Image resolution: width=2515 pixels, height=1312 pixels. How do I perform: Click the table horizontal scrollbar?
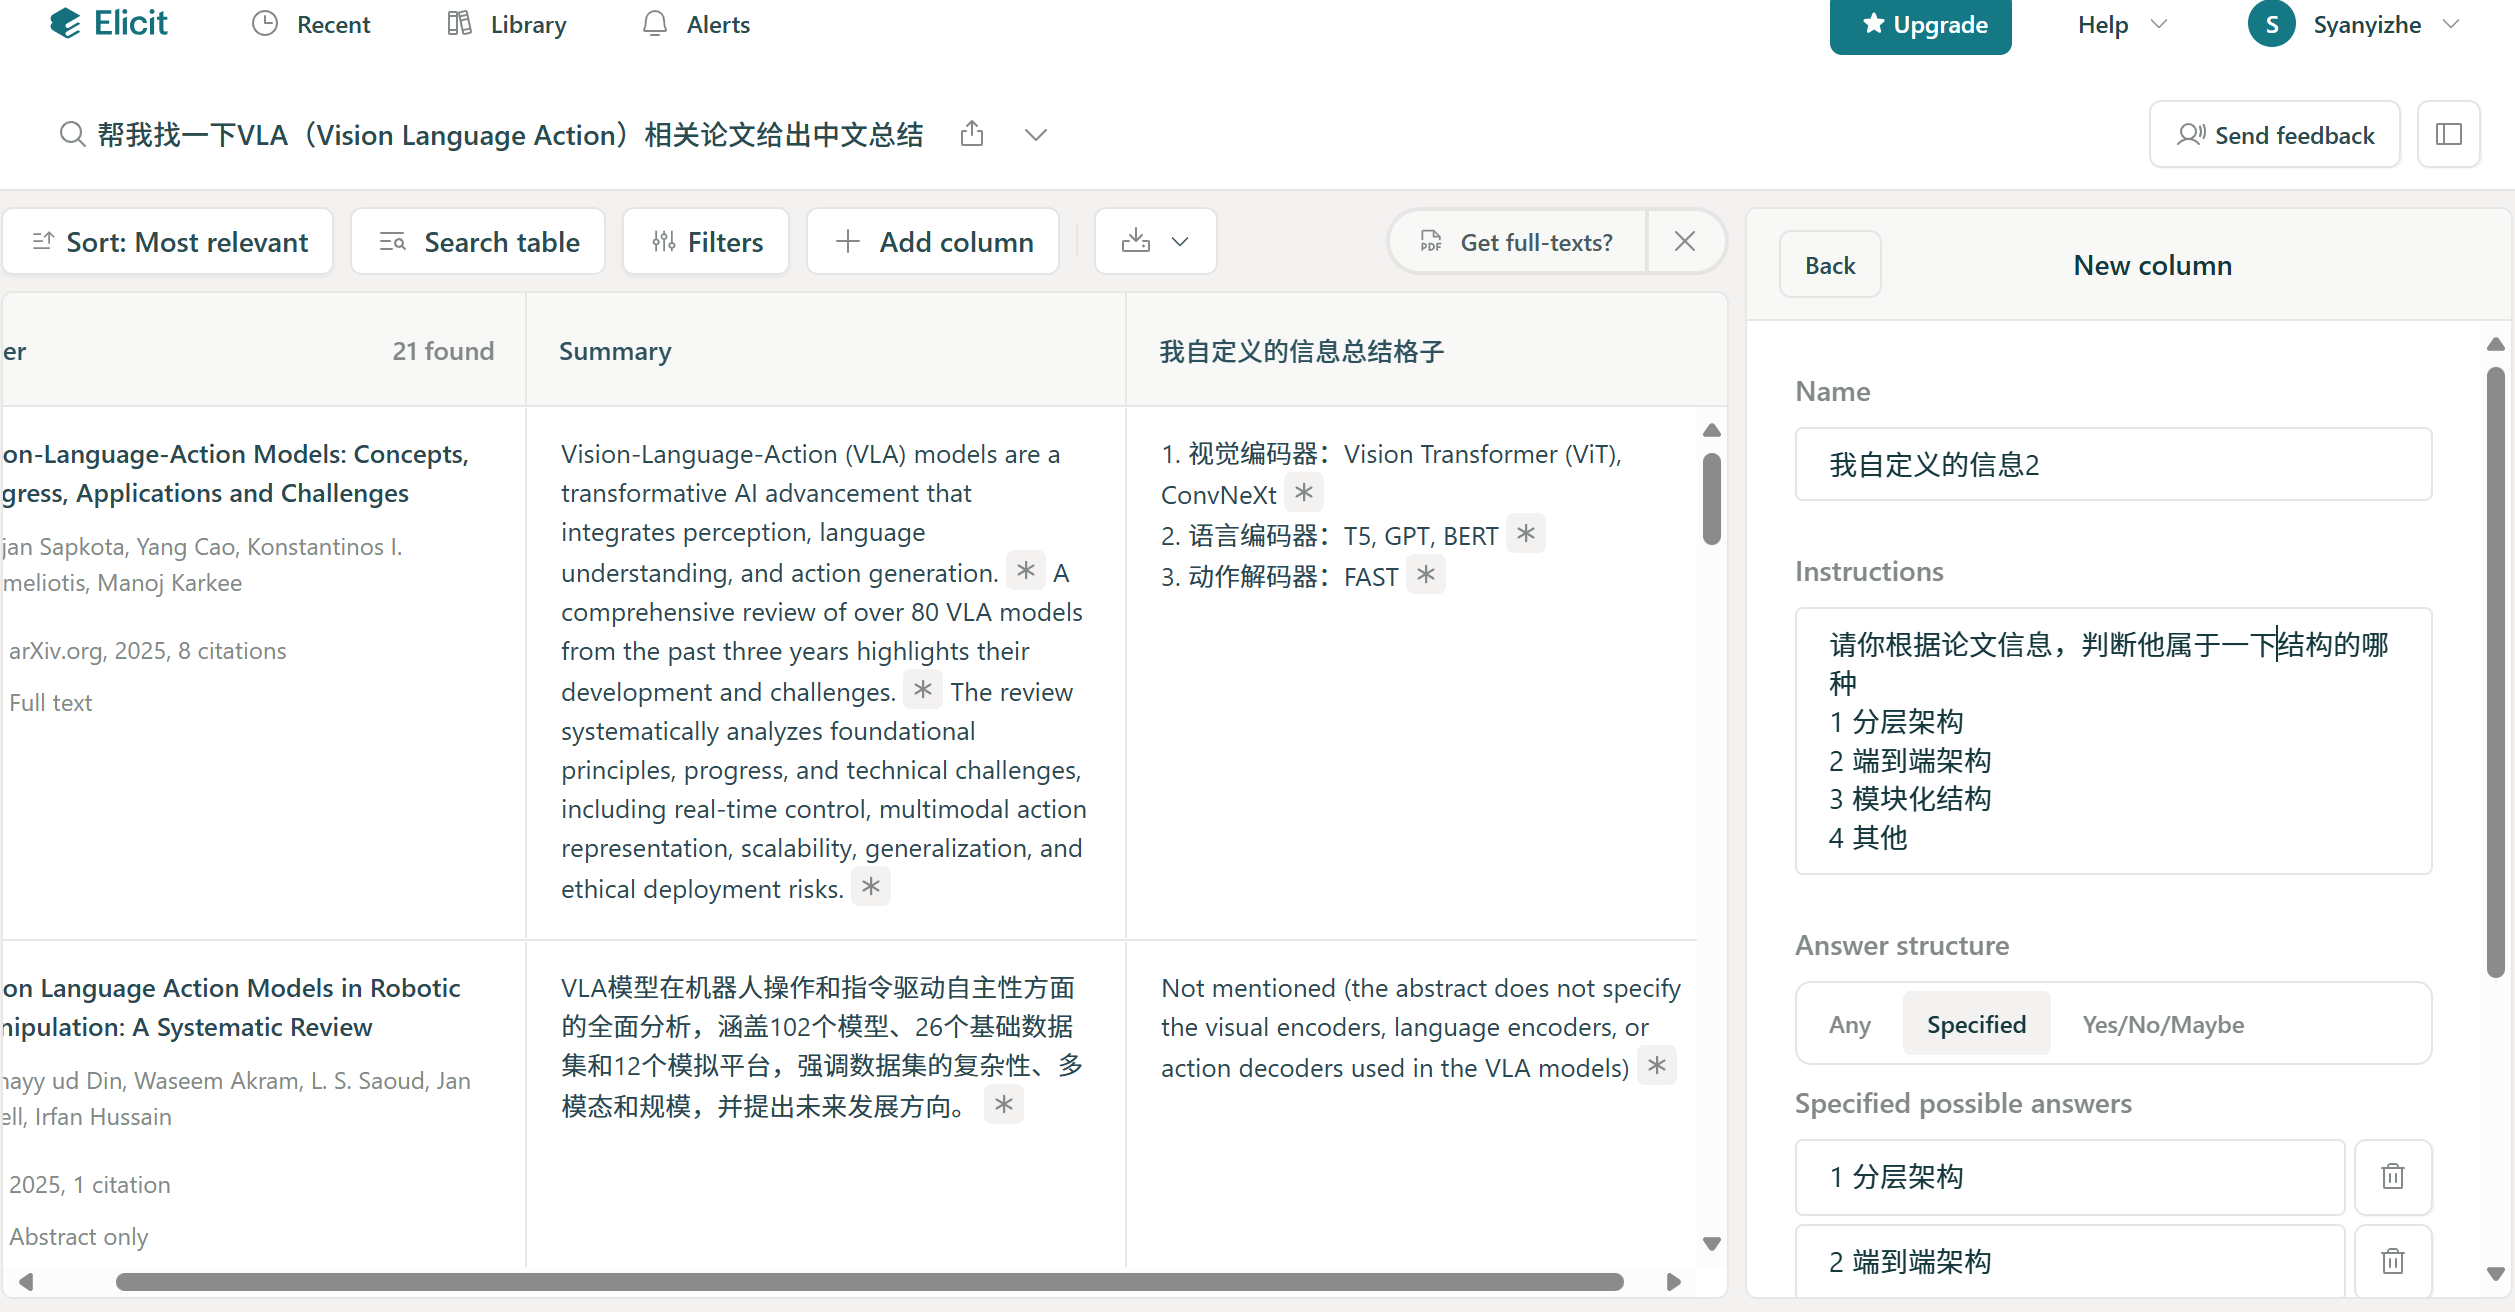click(868, 1282)
